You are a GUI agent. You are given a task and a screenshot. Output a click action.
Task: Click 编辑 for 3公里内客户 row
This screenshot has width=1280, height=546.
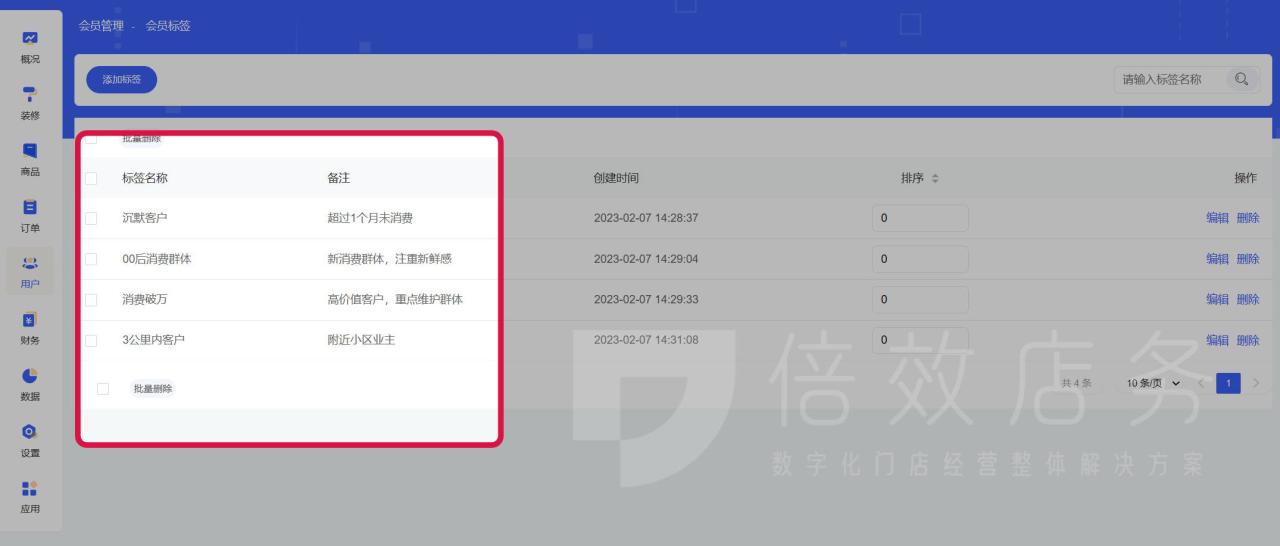1217,340
